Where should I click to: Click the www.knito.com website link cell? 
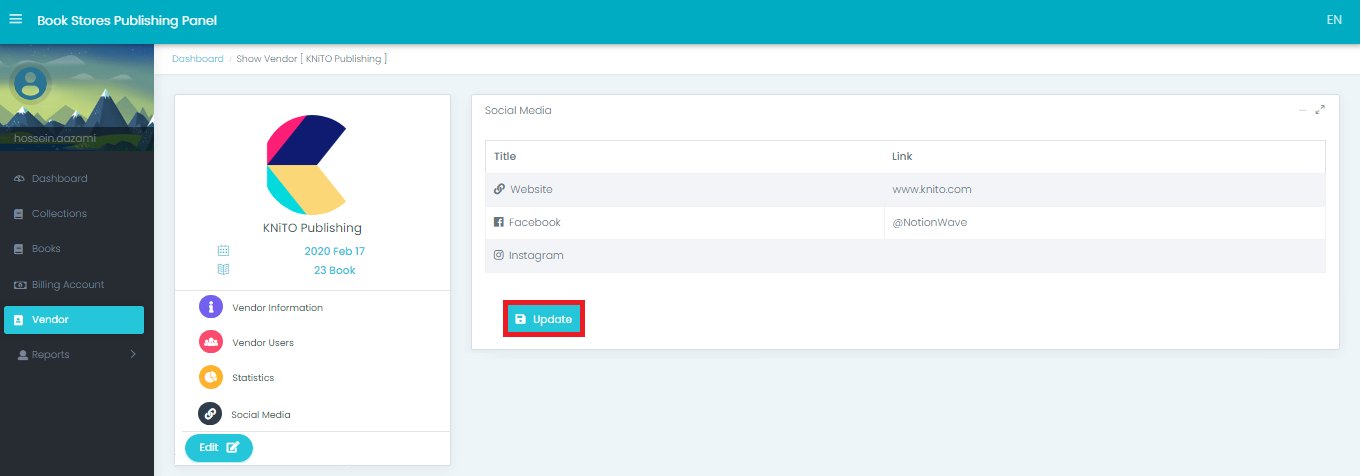[x=932, y=189]
